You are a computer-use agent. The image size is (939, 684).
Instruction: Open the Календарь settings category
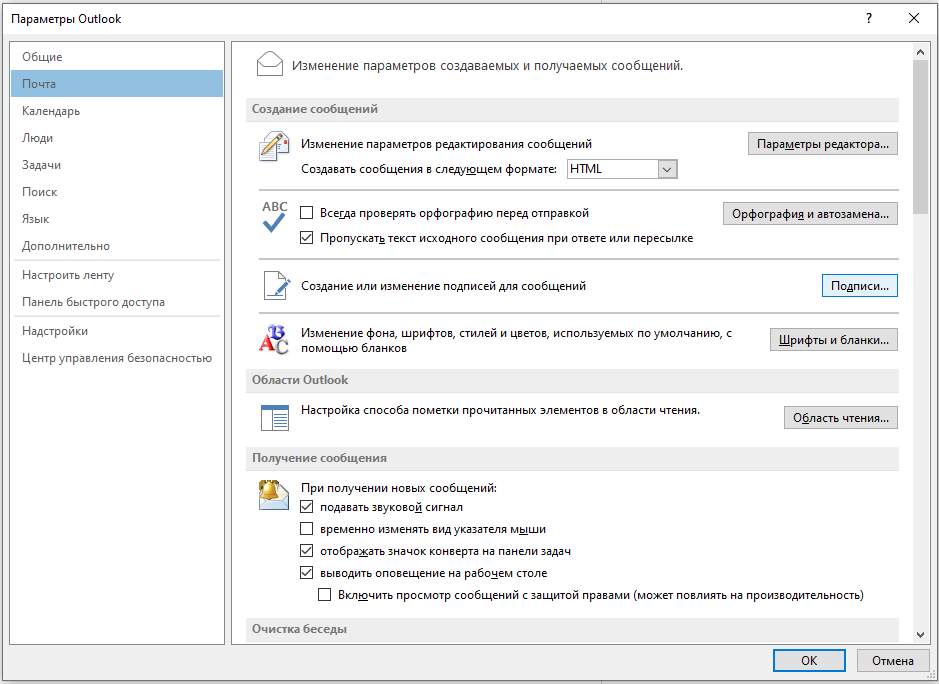tap(117, 111)
